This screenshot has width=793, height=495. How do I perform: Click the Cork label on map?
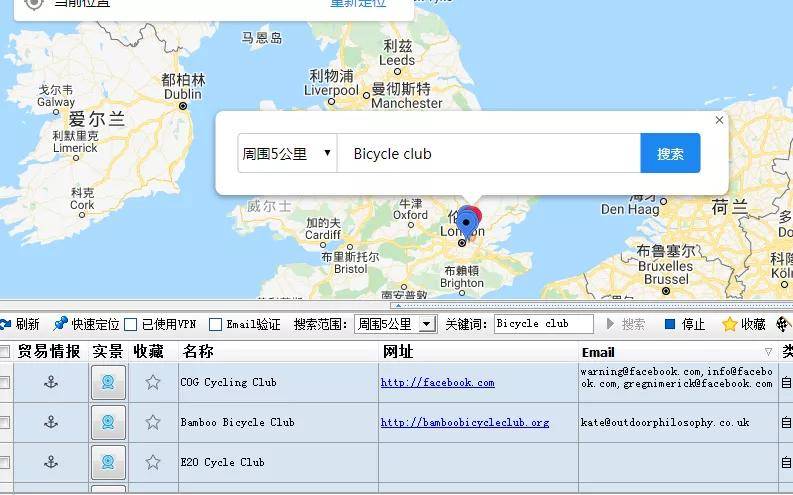coord(82,205)
